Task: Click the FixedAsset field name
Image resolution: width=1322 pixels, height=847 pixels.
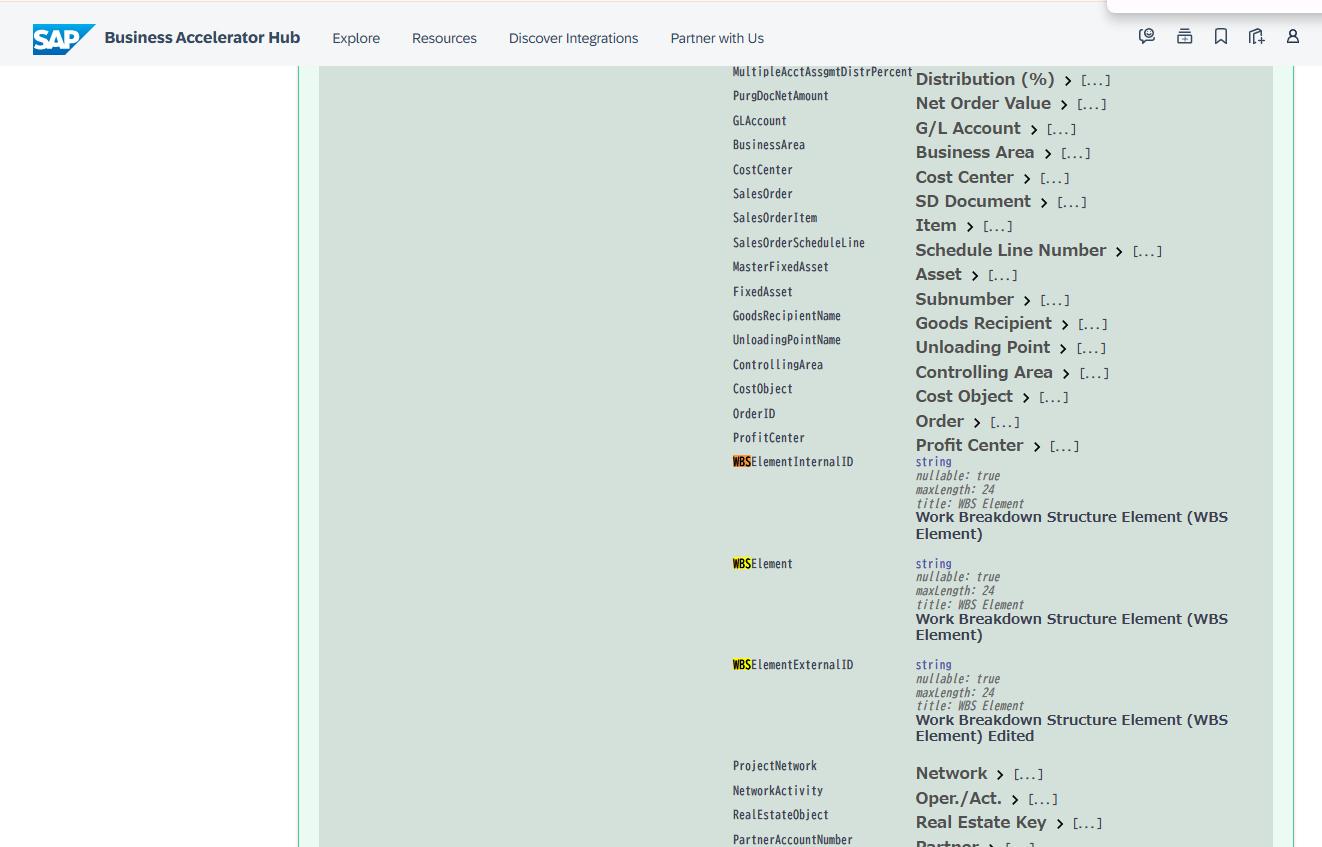Action: [x=763, y=292]
